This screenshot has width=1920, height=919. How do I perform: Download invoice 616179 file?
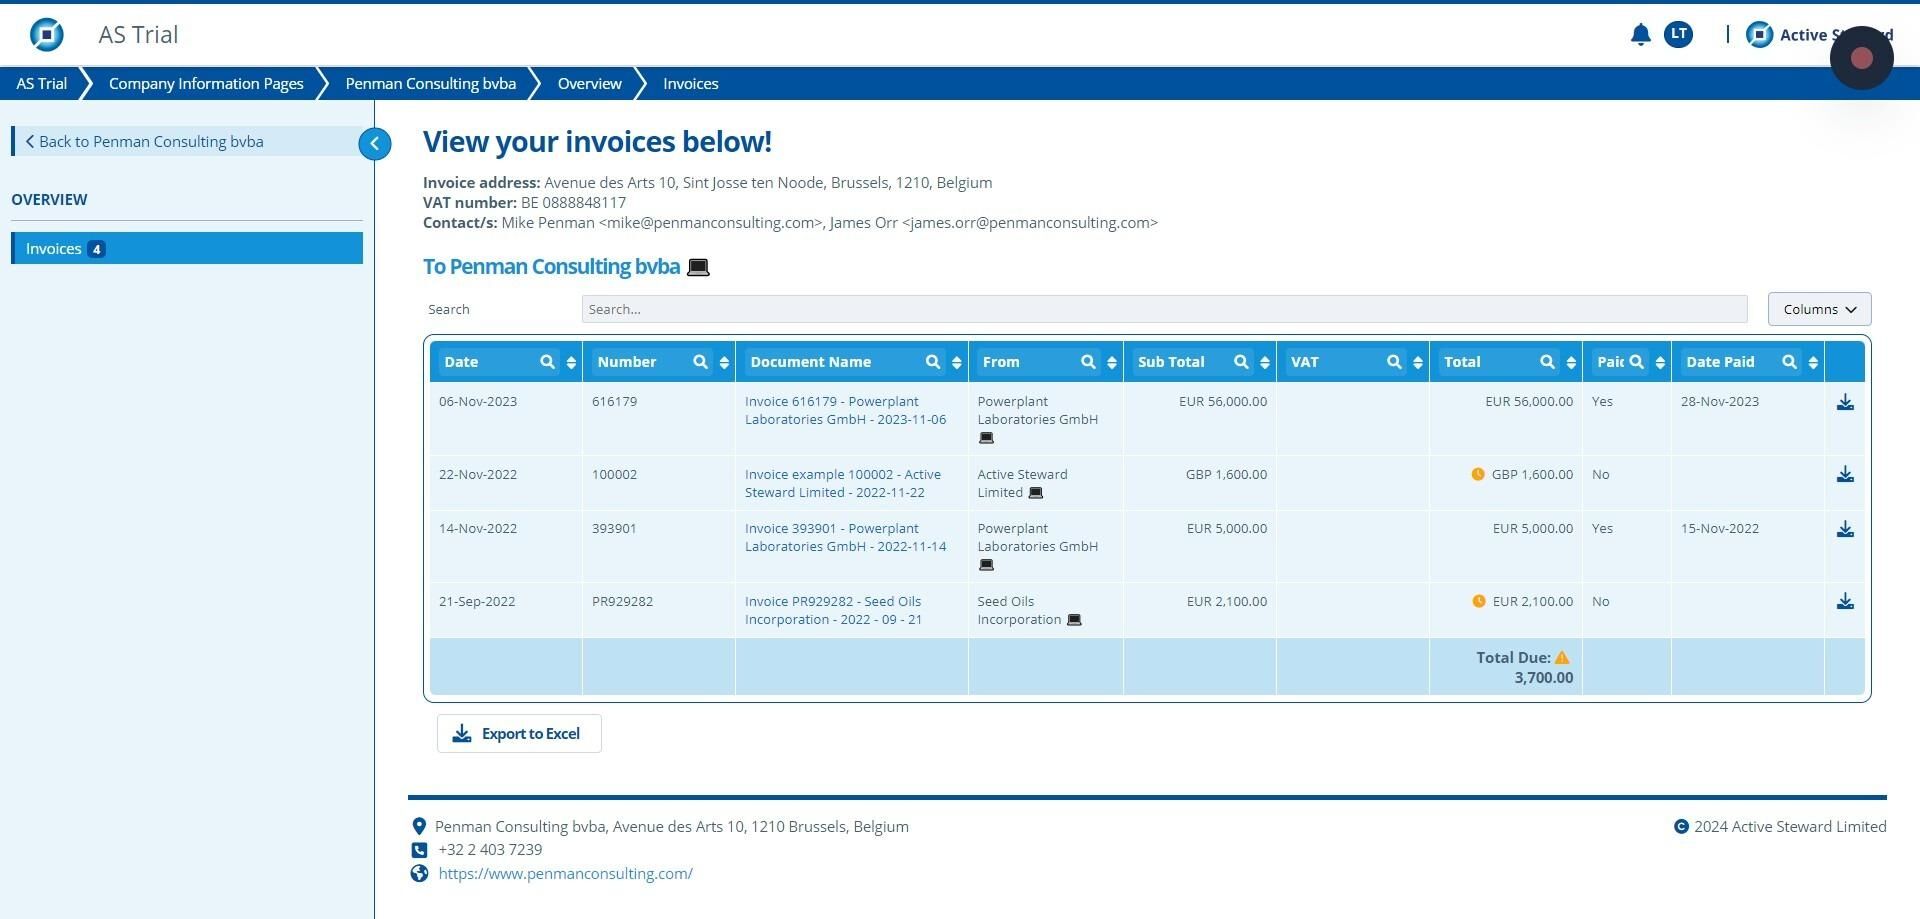coord(1845,402)
